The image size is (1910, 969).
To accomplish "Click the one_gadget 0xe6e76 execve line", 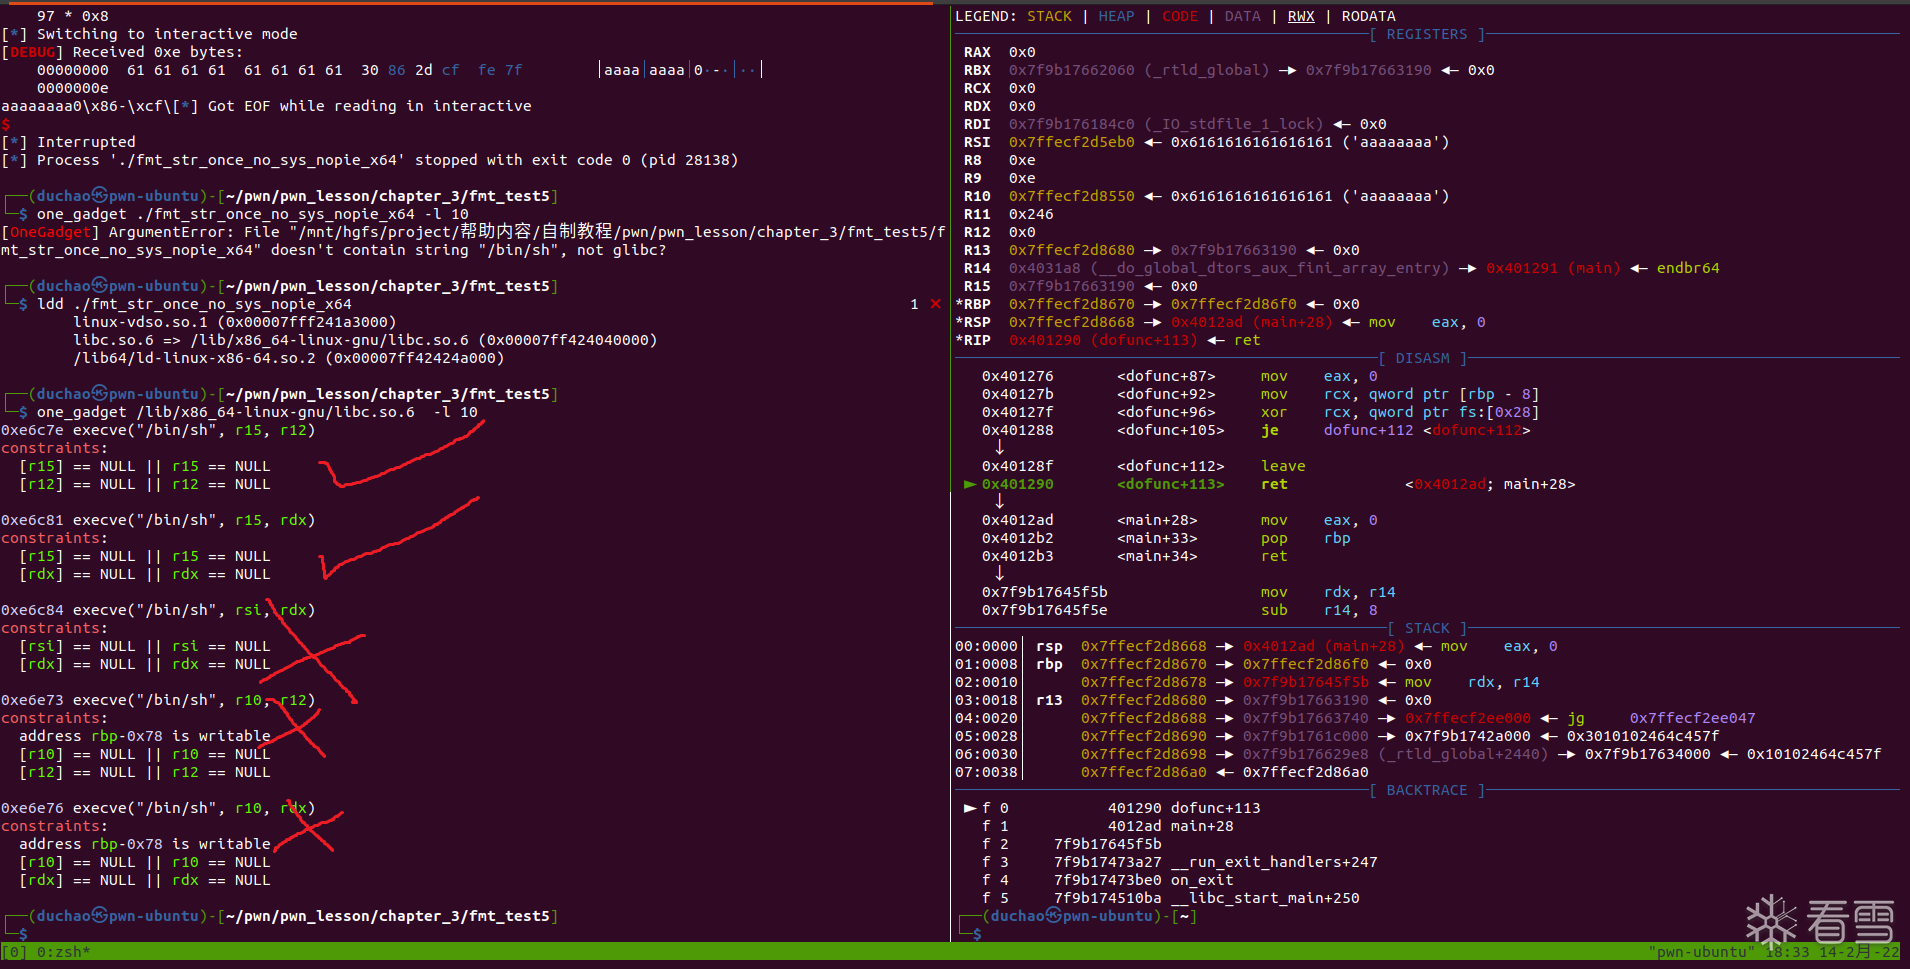I will point(158,808).
